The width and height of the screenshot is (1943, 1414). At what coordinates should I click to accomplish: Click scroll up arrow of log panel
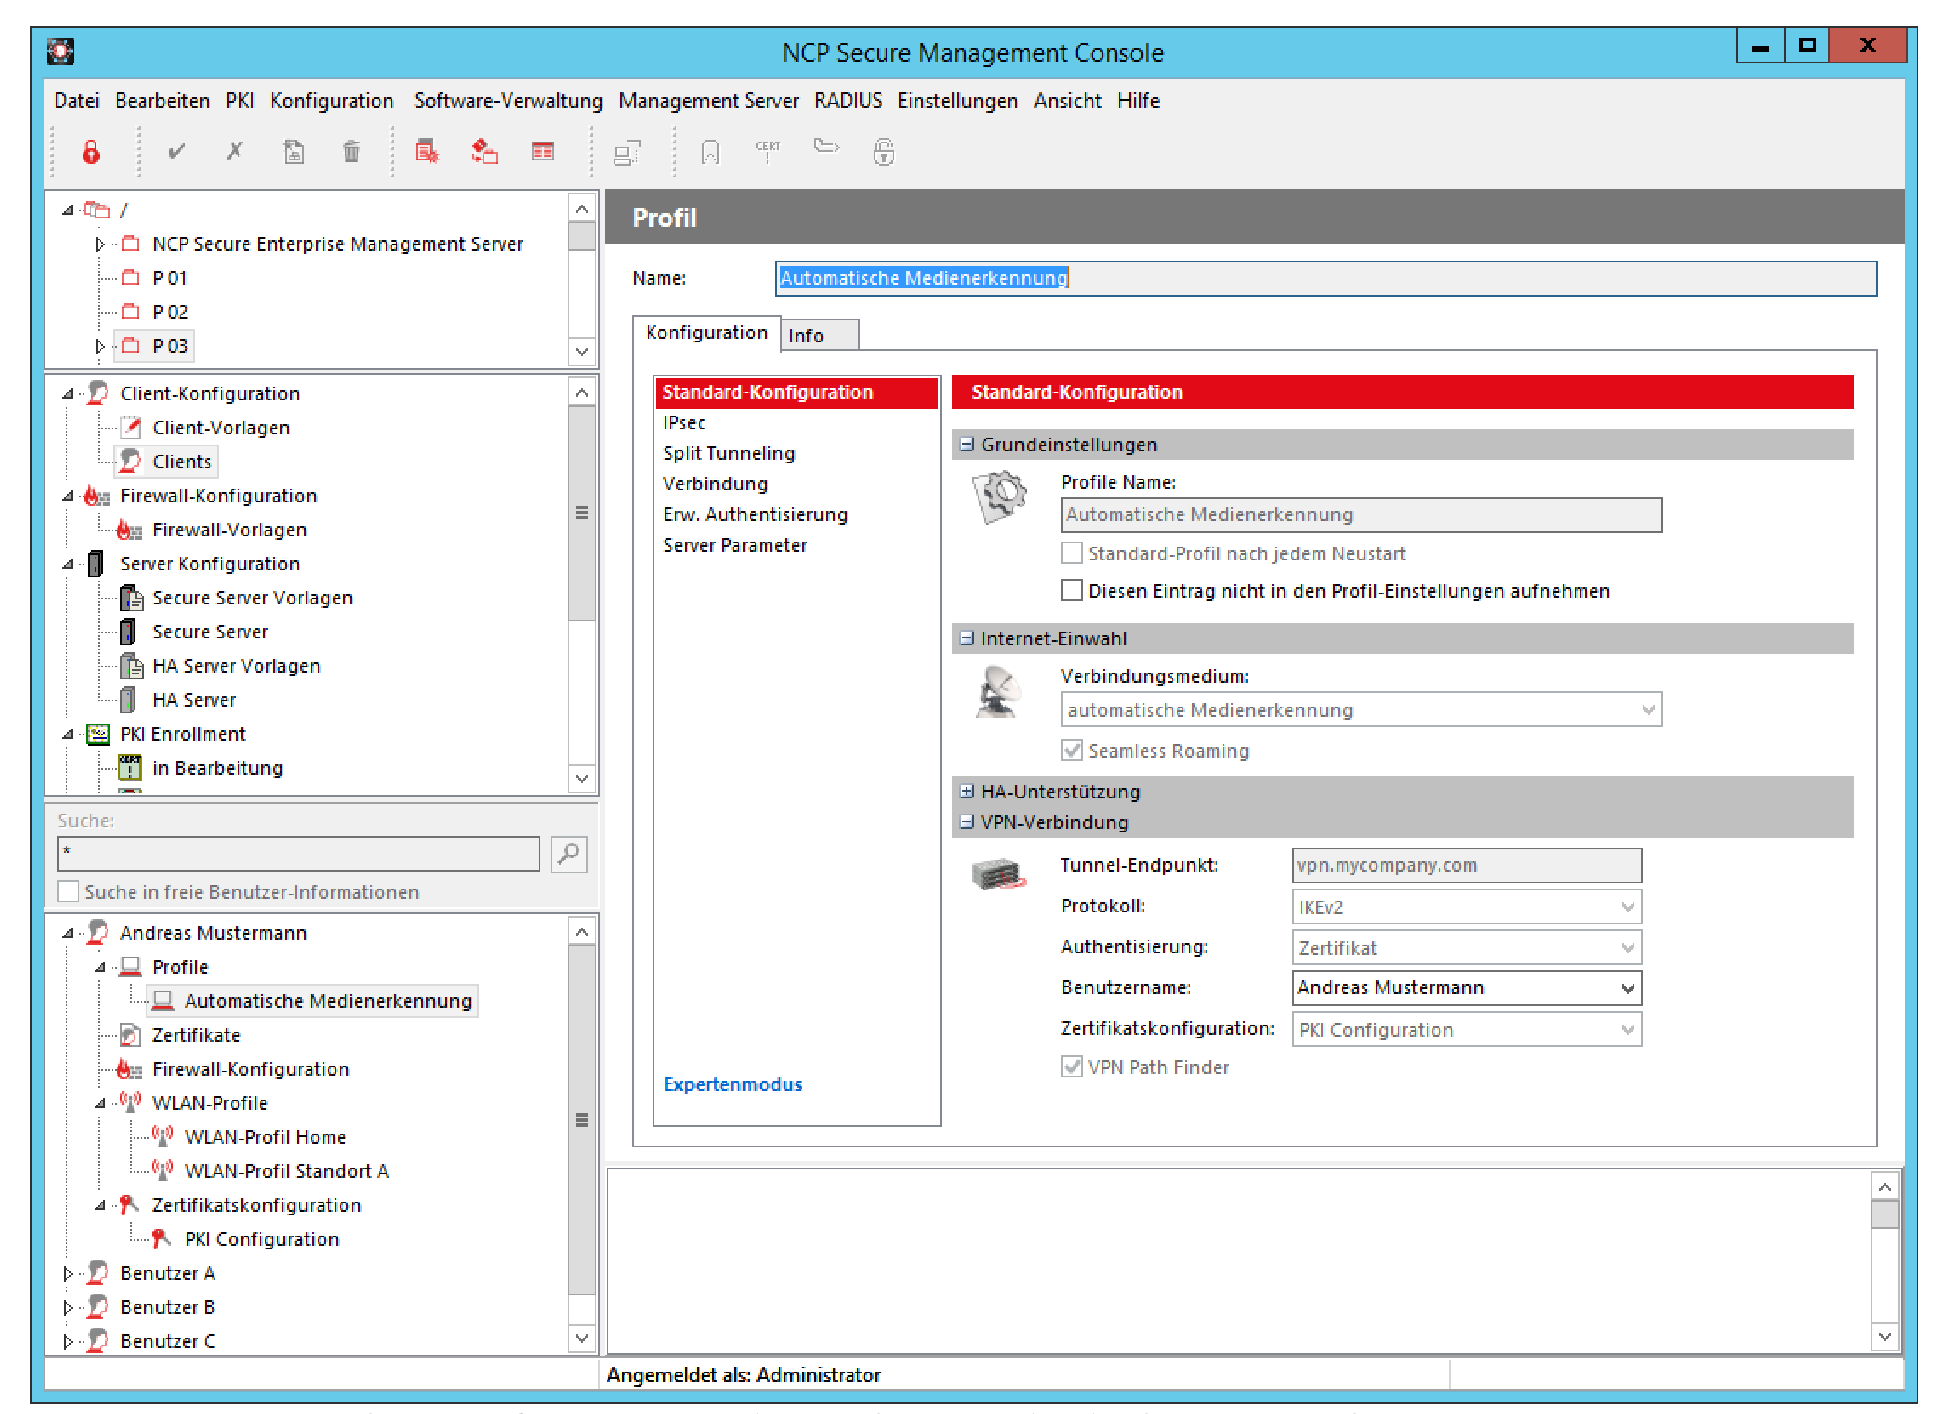[x=1884, y=1187]
